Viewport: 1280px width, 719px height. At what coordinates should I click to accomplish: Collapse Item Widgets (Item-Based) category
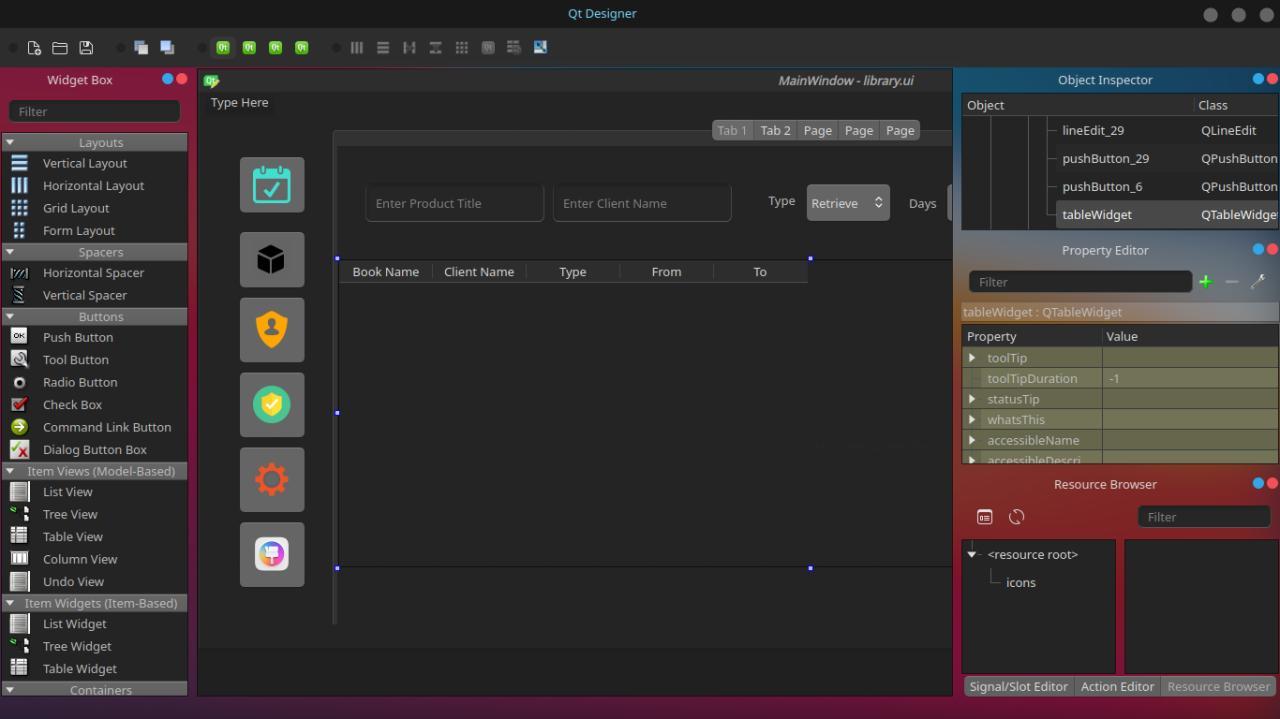(10, 603)
